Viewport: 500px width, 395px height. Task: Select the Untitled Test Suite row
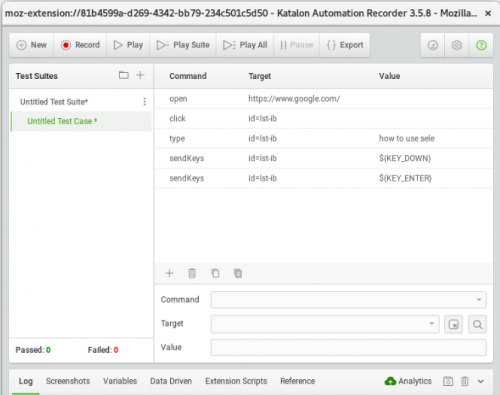(x=81, y=102)
